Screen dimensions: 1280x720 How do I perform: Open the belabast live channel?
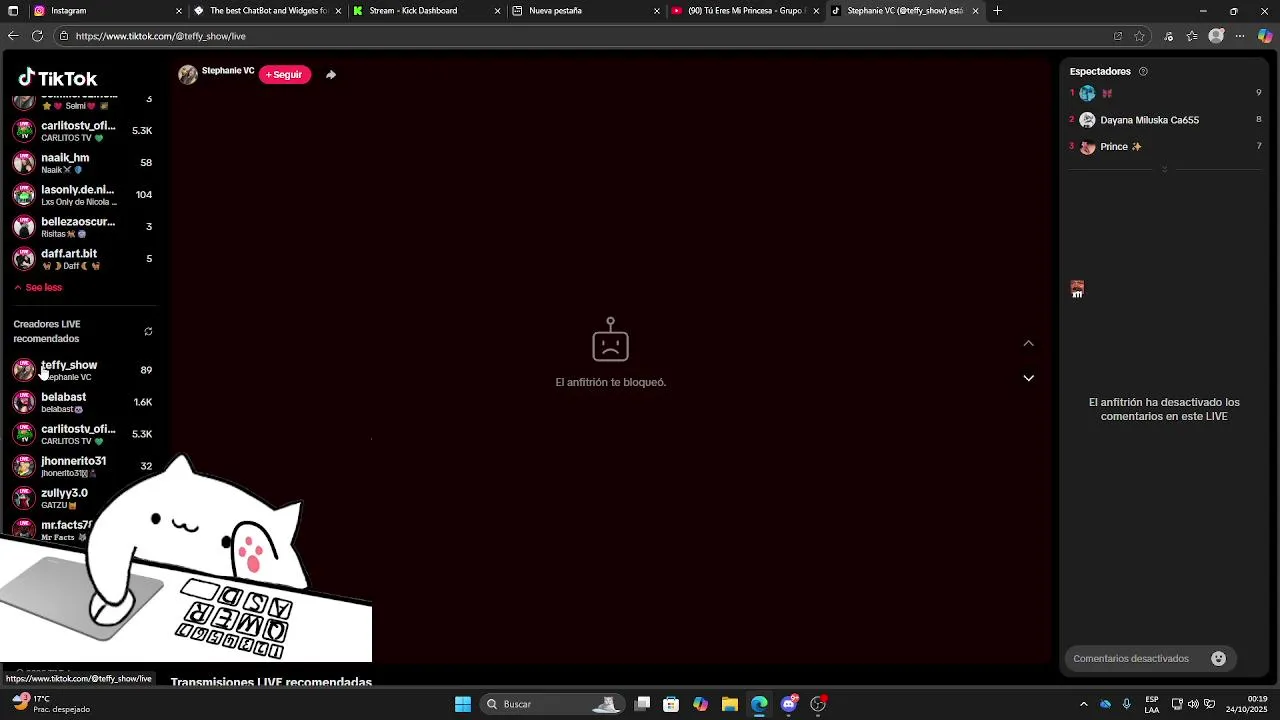(82, 402)
